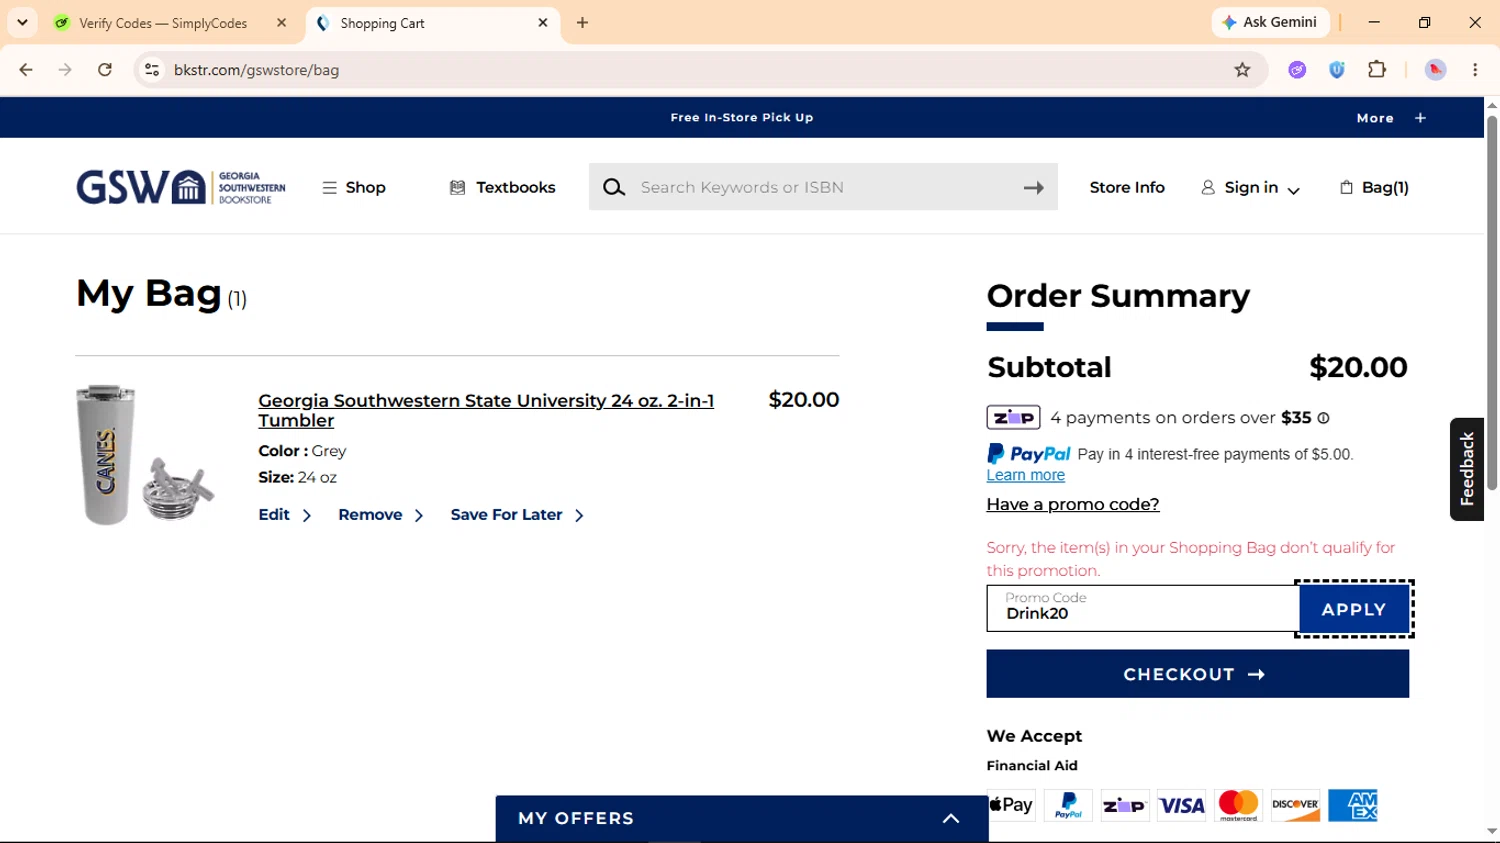Proceed to Checkout
Screen dimensions: 1500x843
tap(1197, 674)
